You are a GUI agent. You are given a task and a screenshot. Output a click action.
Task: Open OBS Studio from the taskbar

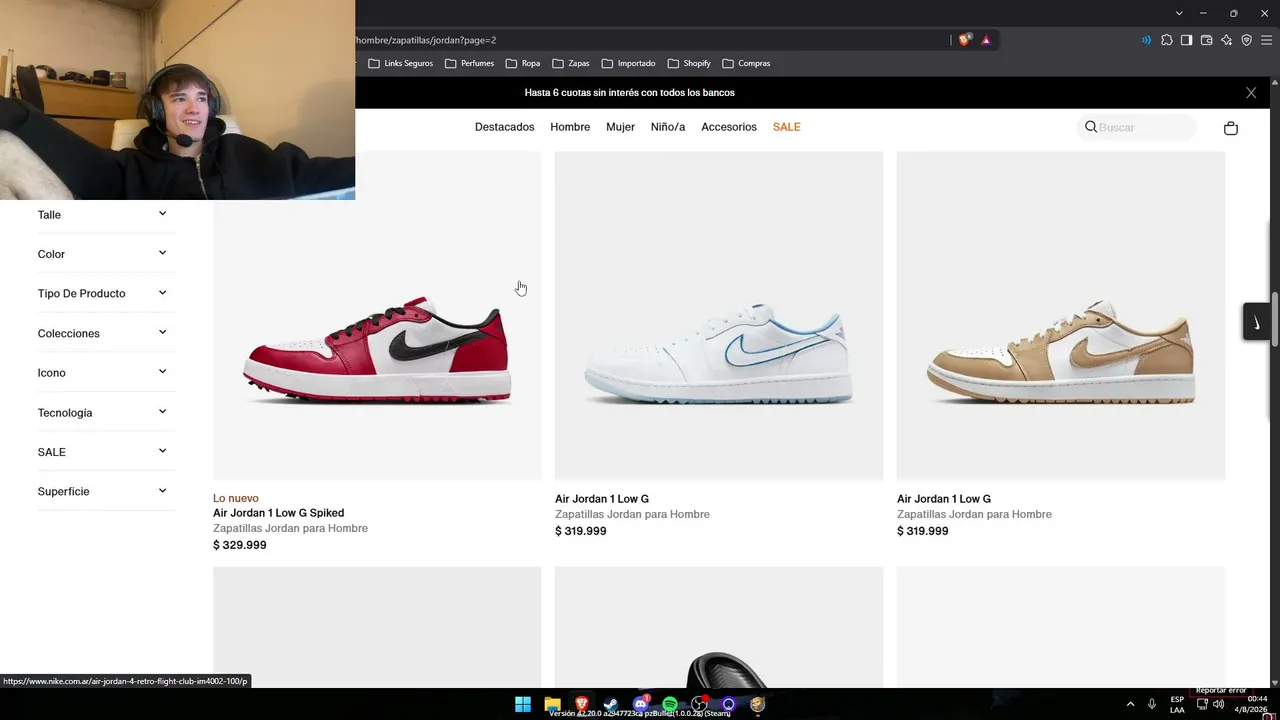click(x=699, y=704)
